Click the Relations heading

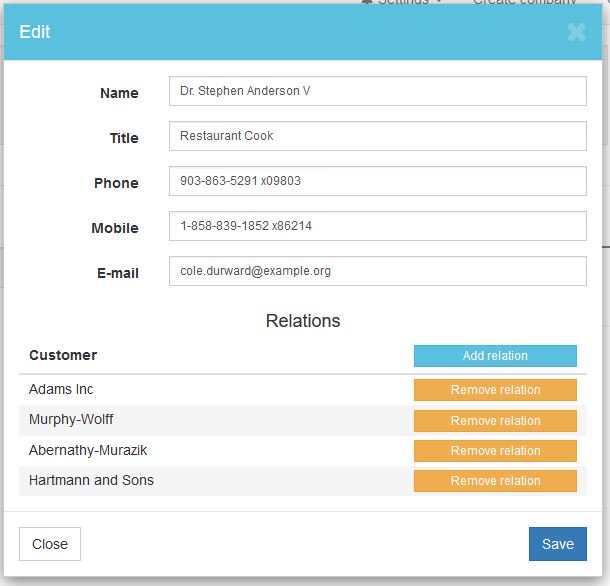[303, 321]
